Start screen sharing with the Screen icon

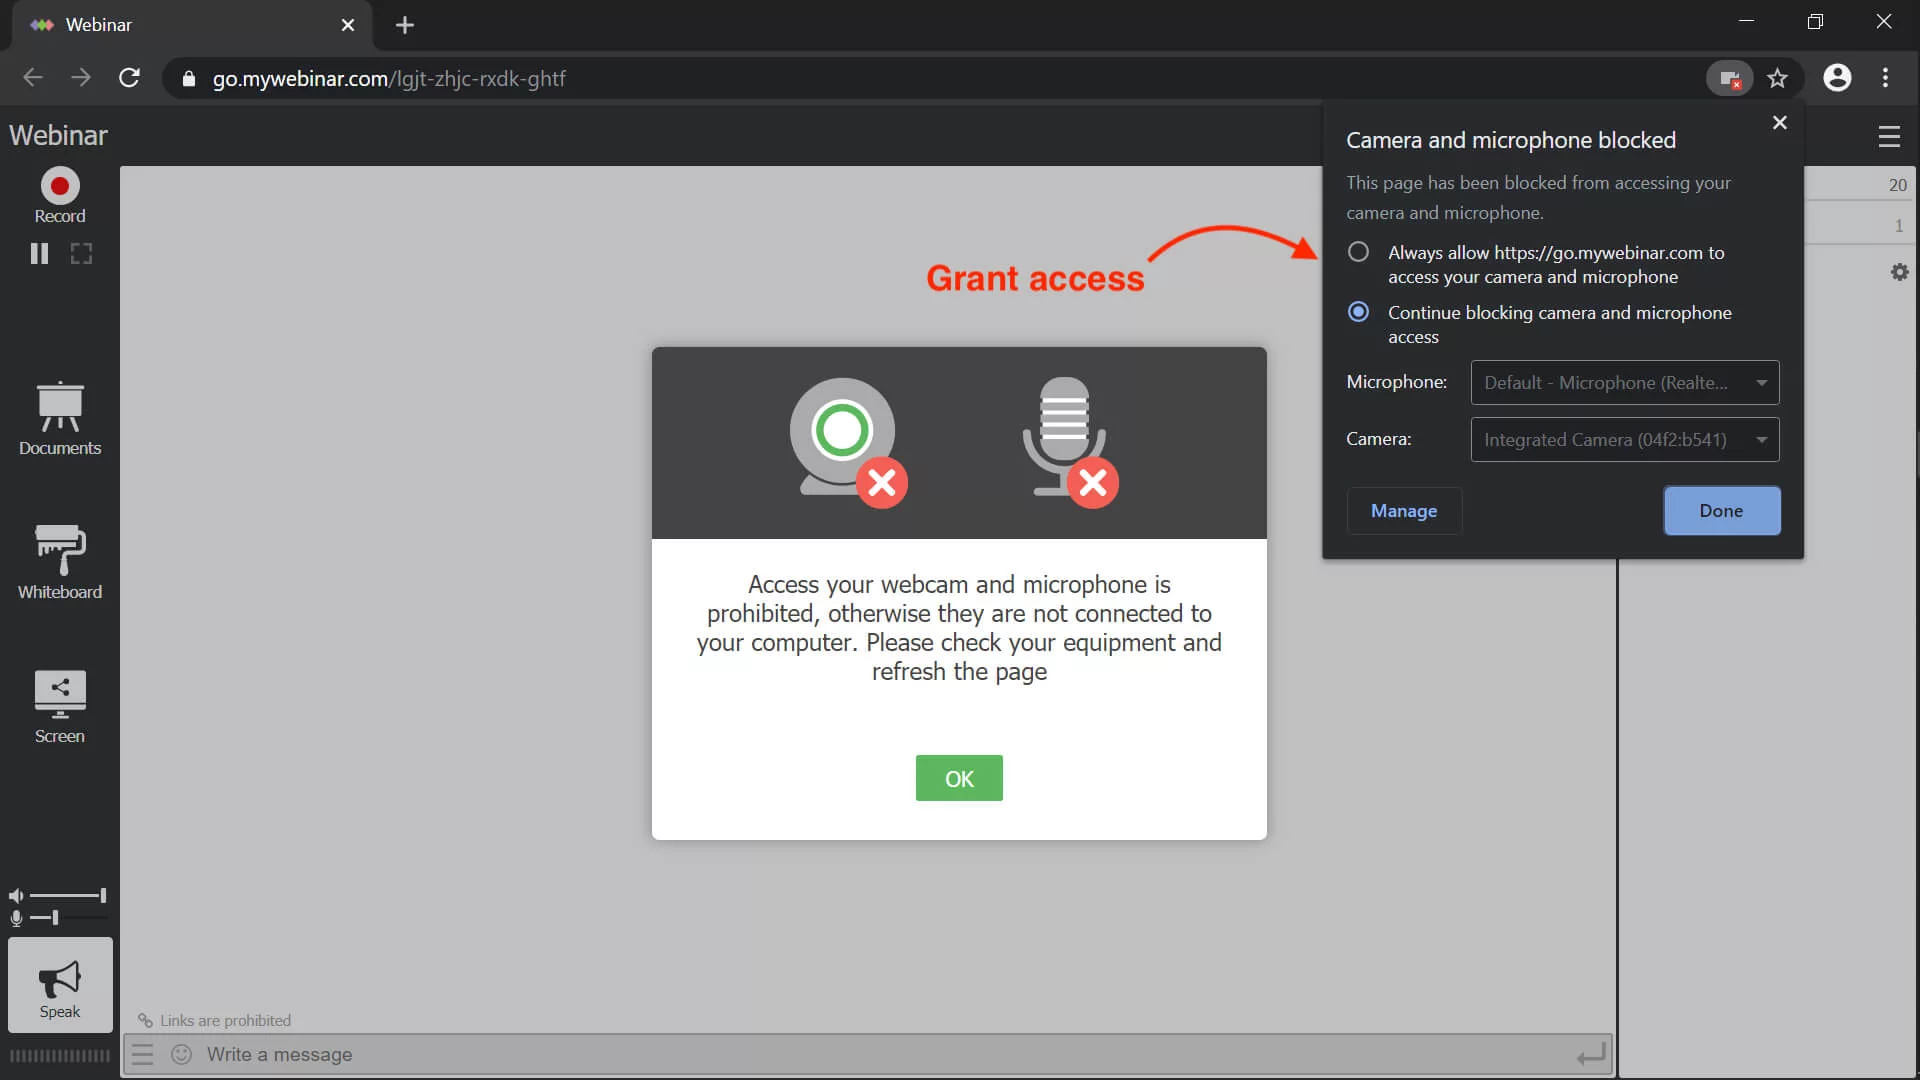tap(58, 705)
